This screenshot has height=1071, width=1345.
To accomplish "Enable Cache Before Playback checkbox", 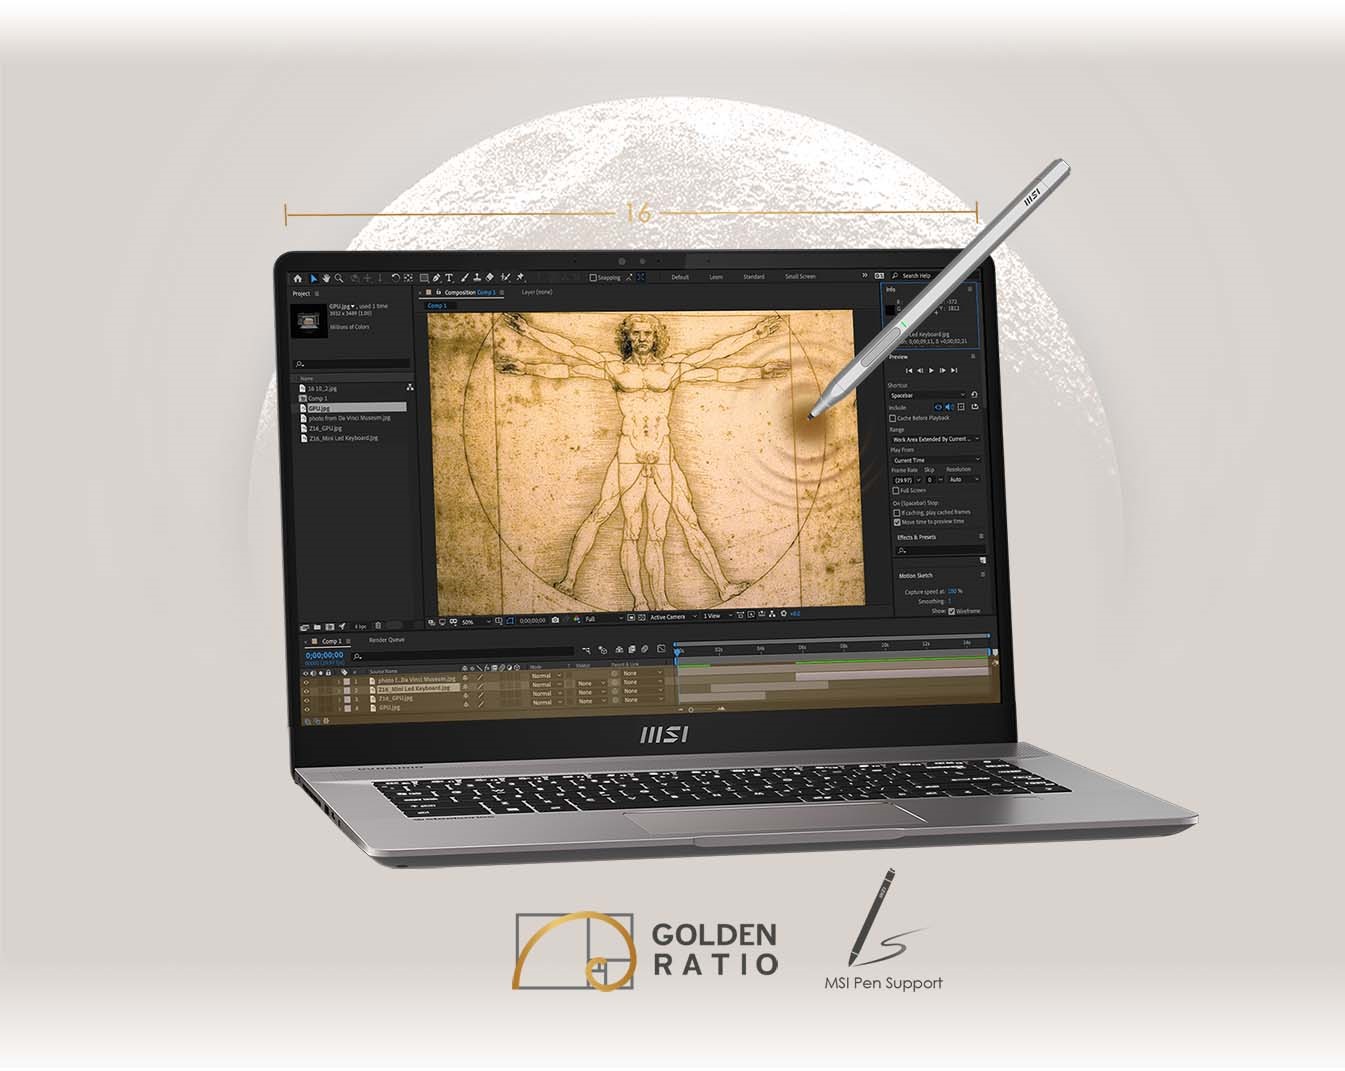I will tap(893, 418).
